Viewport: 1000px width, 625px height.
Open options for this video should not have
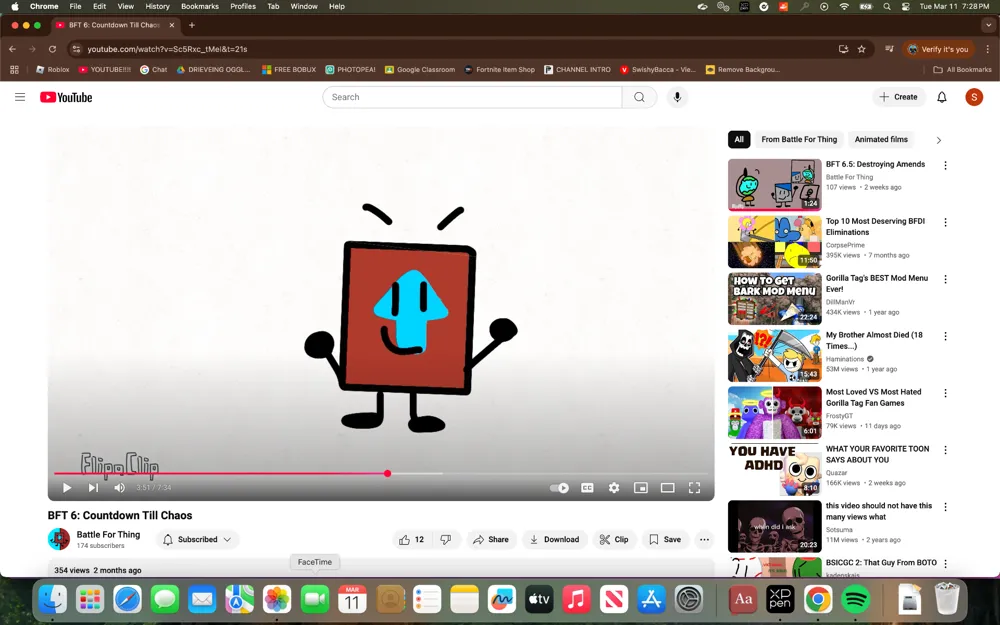pyautogui.click(x=945, y=507)
